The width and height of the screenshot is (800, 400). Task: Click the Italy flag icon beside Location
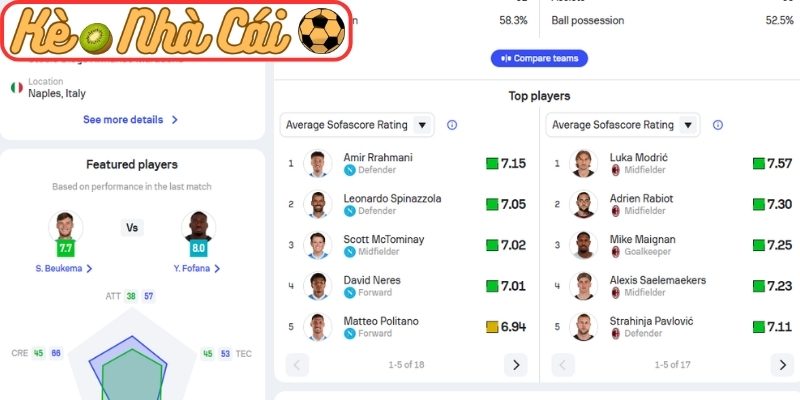pos(16,87)
